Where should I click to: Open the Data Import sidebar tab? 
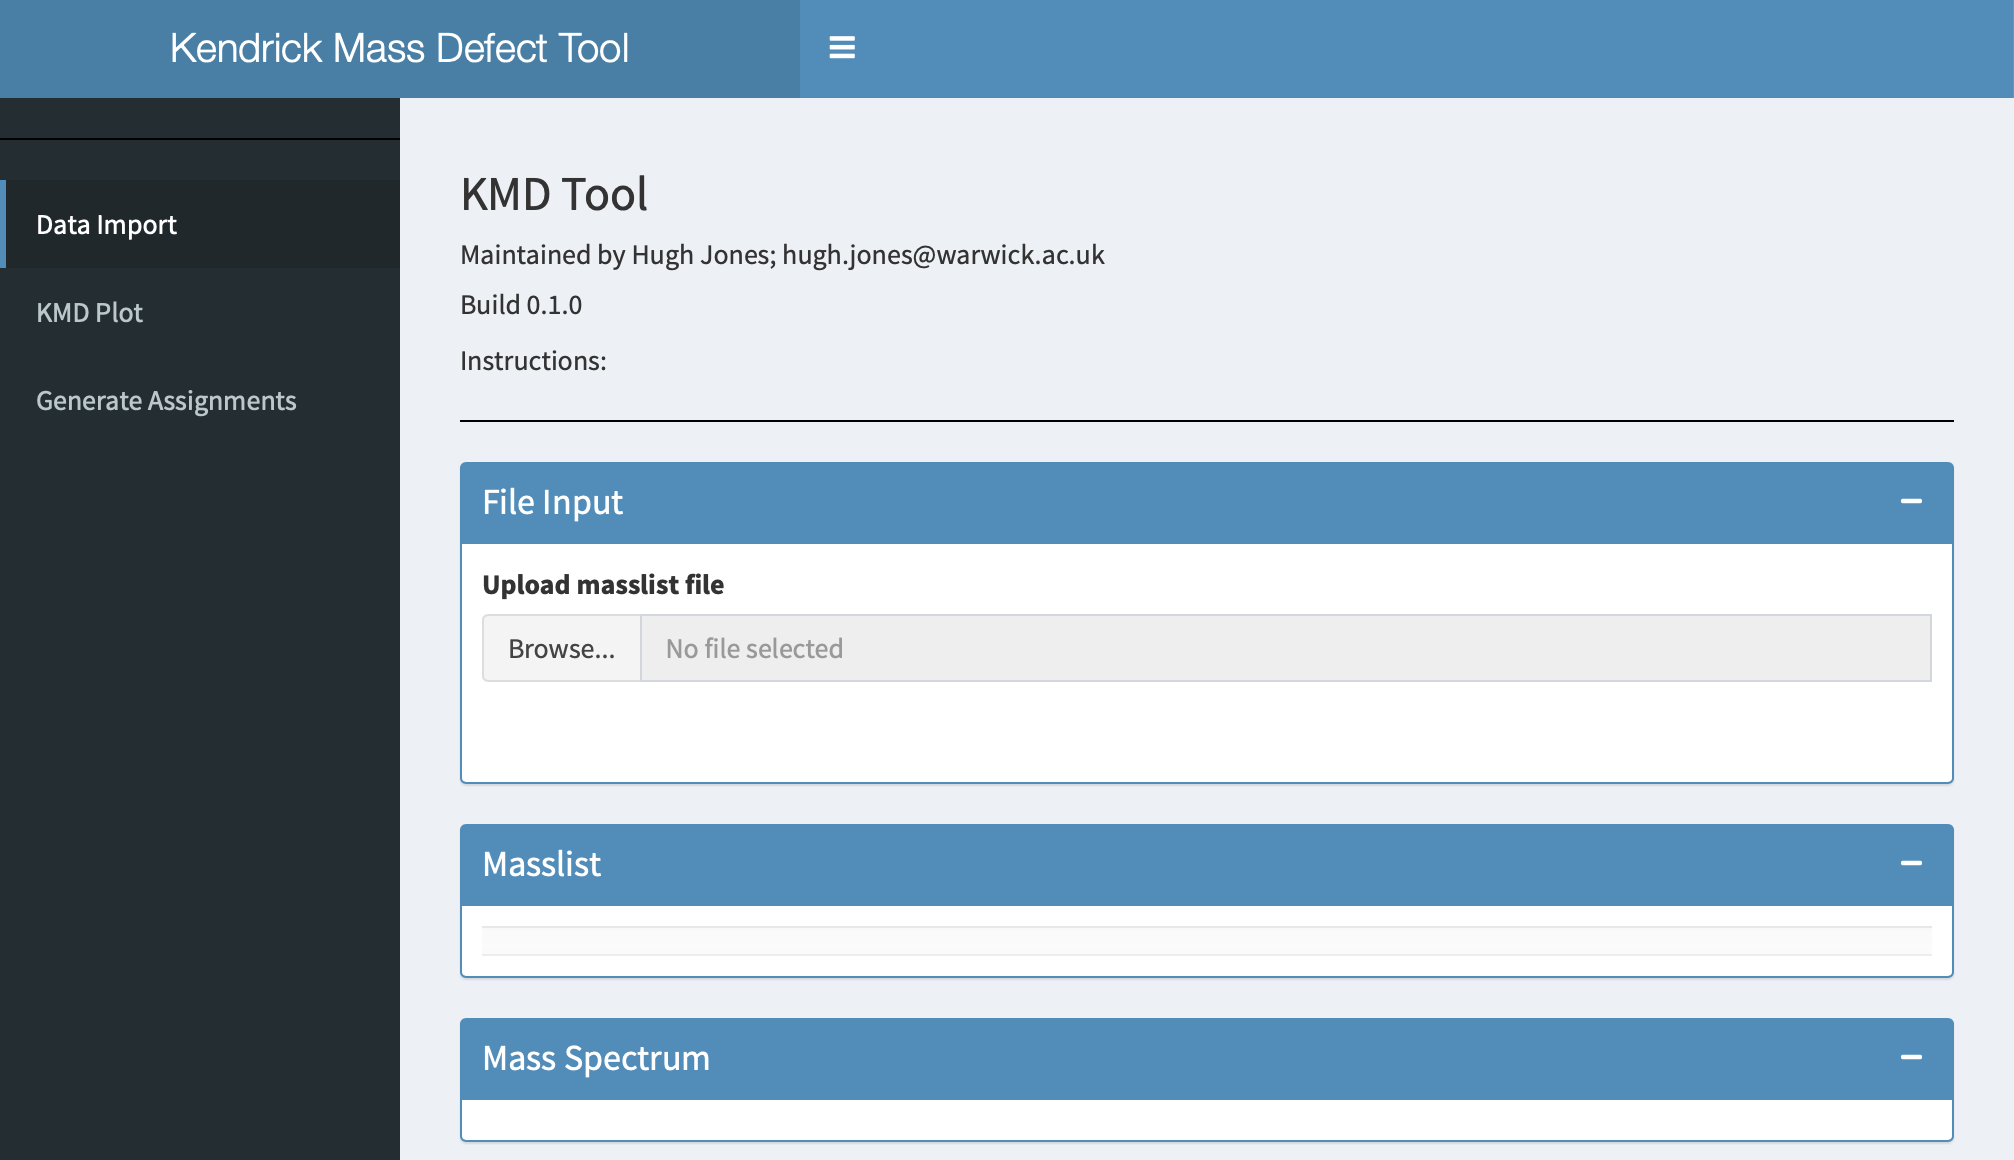coord(106,225)
